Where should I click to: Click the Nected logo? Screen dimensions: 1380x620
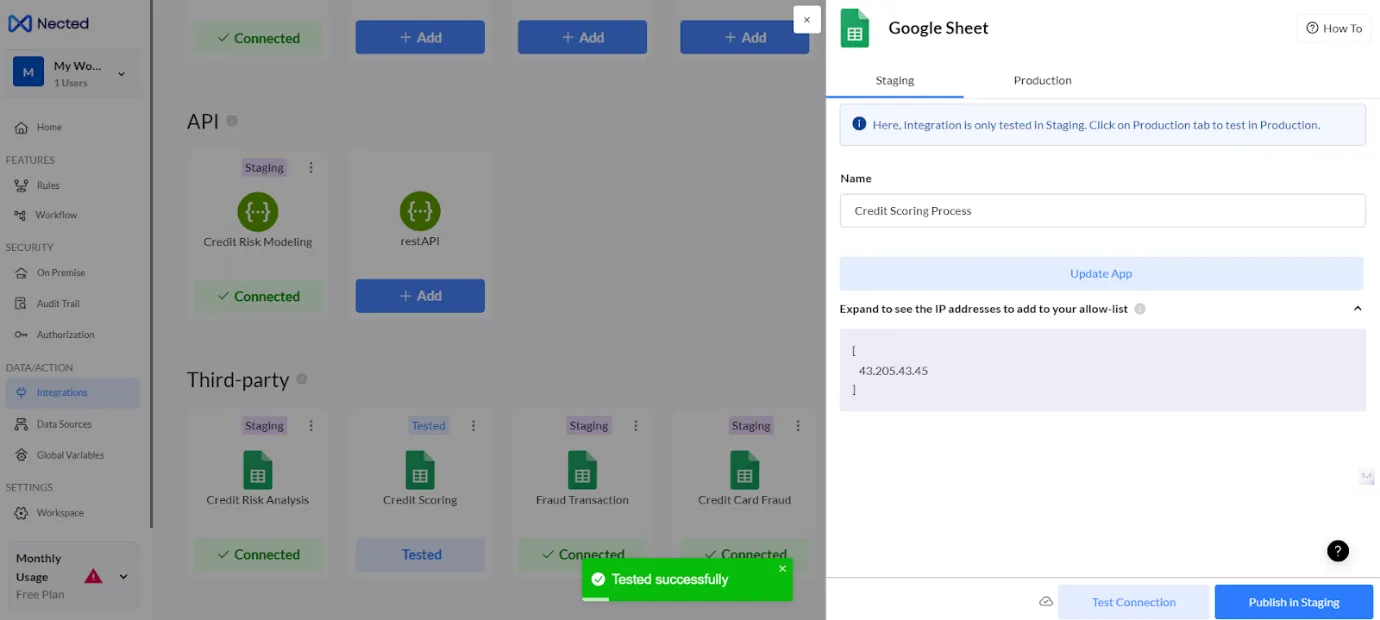click(x=48, y=23)
